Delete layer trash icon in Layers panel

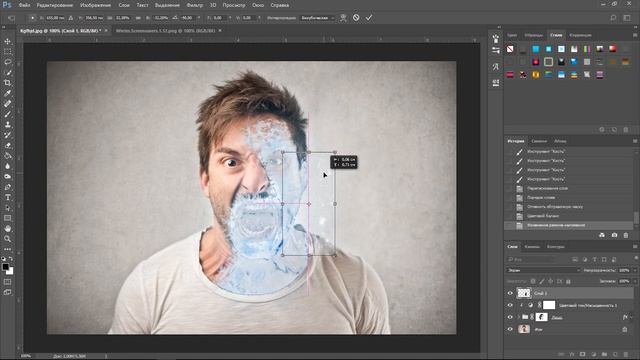point(626,354)
